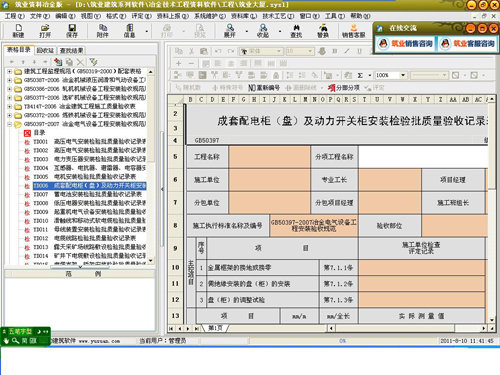
Task: Switch to the 回收站 tab
Action: (45, 50)
